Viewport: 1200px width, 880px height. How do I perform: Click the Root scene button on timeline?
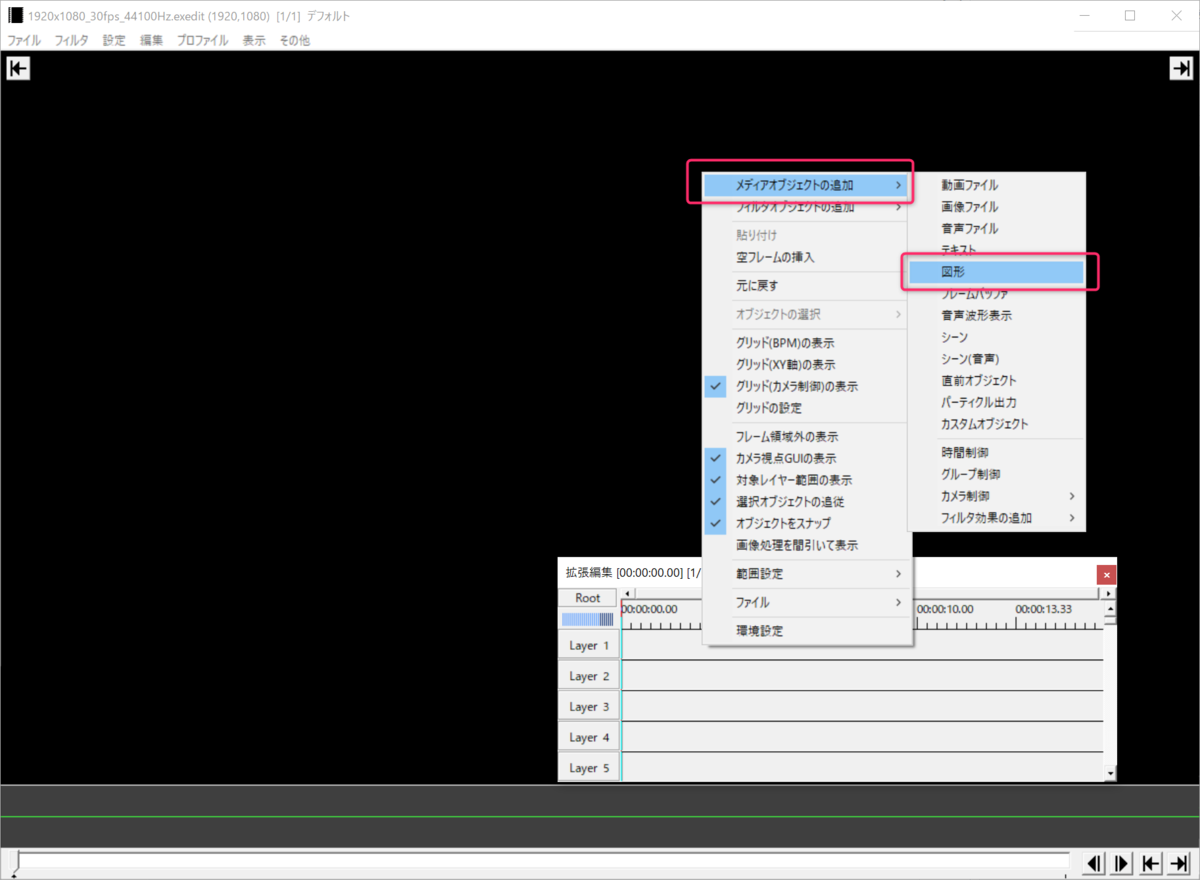pyautogui.click(x=587, y=597)
